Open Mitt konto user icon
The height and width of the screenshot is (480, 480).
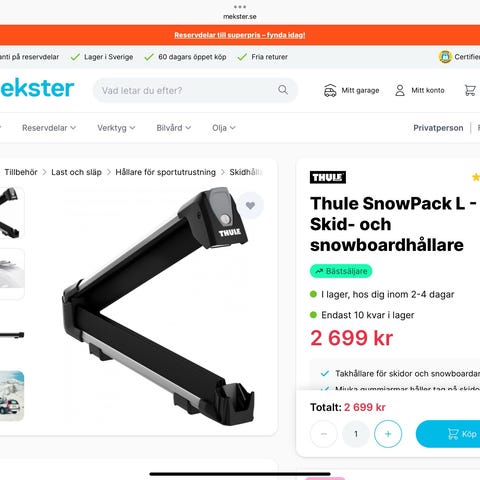pos(400,90)
